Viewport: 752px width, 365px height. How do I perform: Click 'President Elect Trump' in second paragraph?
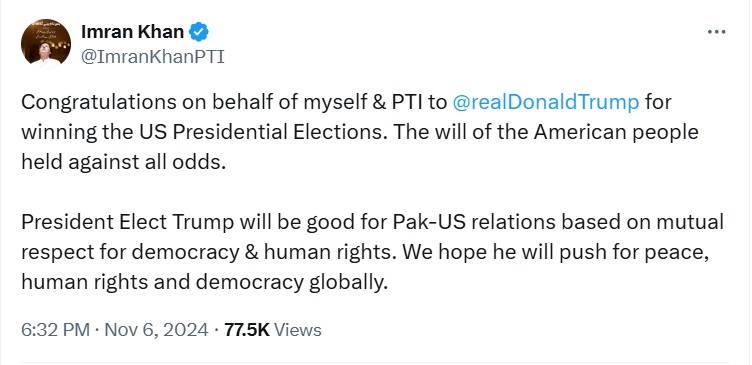(x=128, y=223)
